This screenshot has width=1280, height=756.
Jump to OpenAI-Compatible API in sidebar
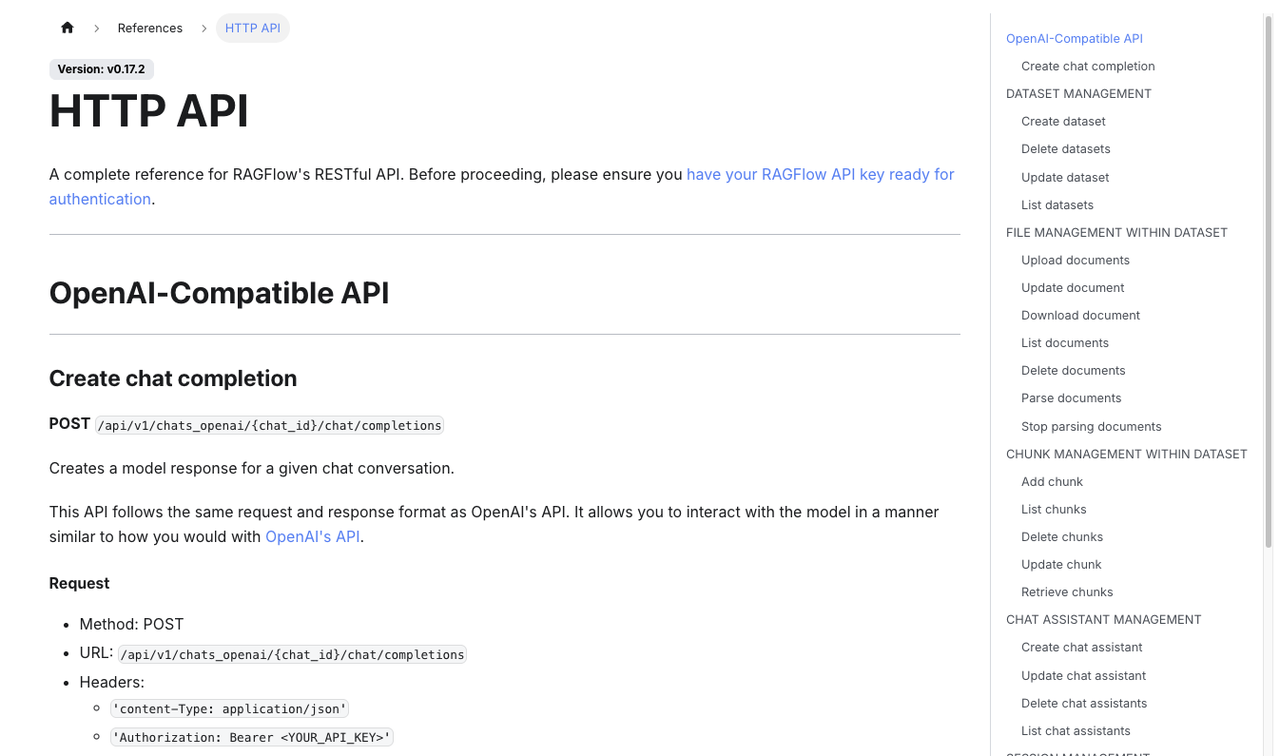click(1074, 38)
